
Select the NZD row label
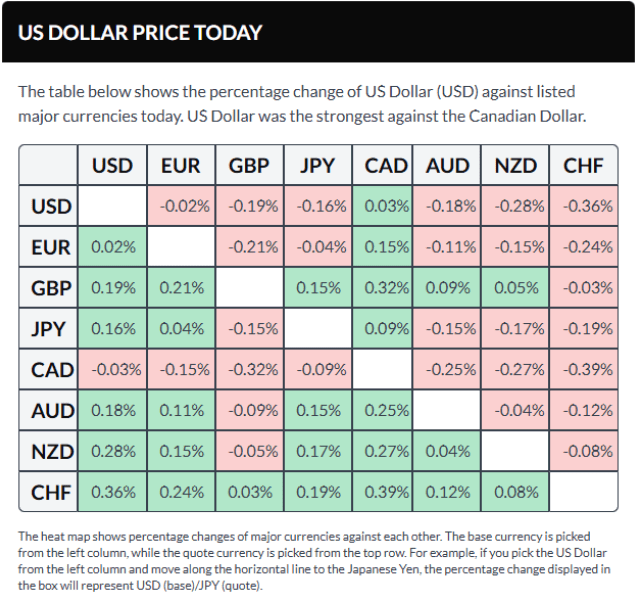coord(52,451)
